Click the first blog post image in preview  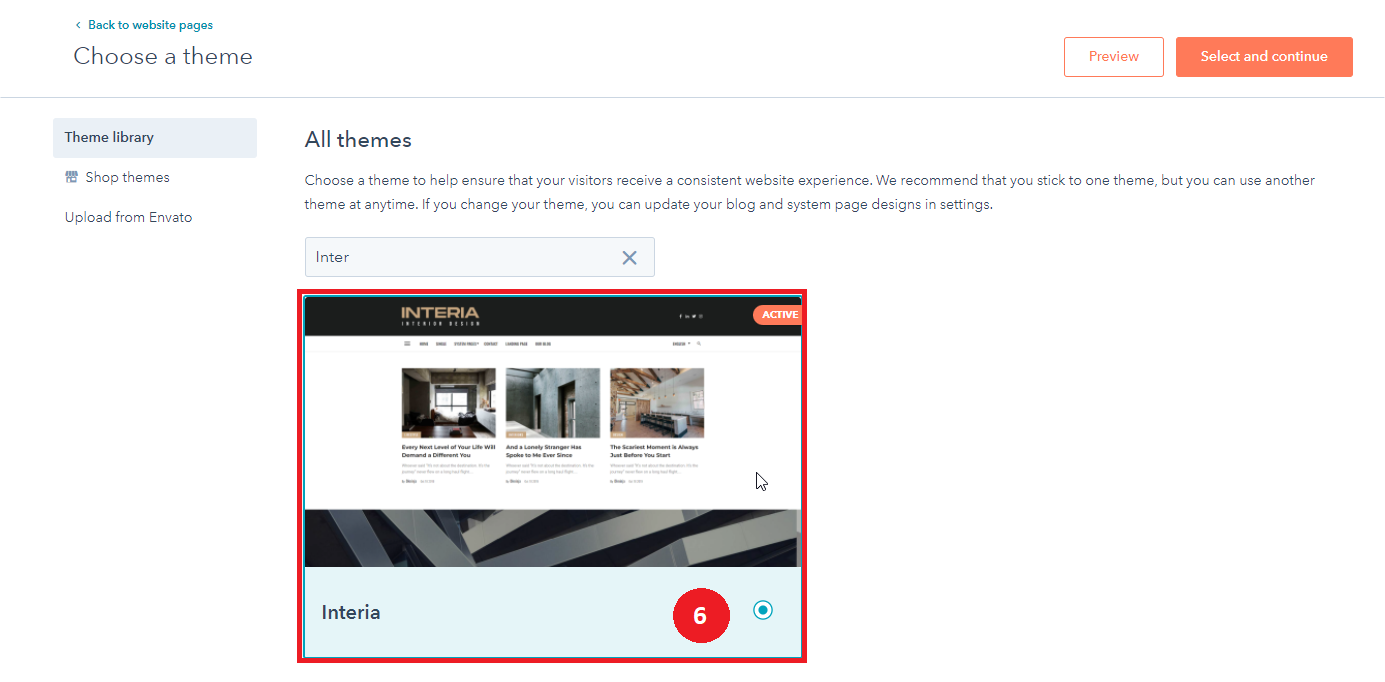(x=448, y=403)
